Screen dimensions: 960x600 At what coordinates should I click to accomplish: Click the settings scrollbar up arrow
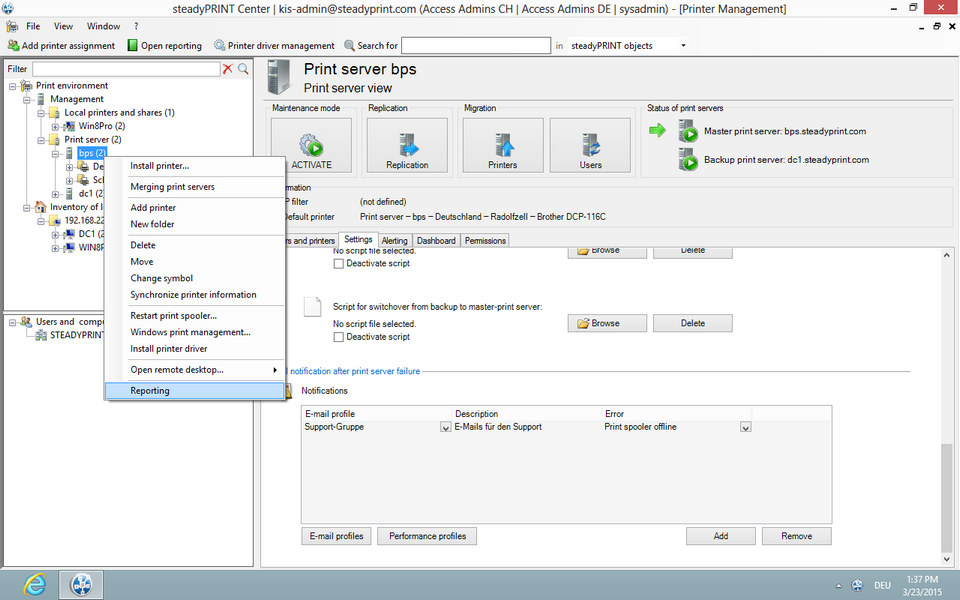947,255
